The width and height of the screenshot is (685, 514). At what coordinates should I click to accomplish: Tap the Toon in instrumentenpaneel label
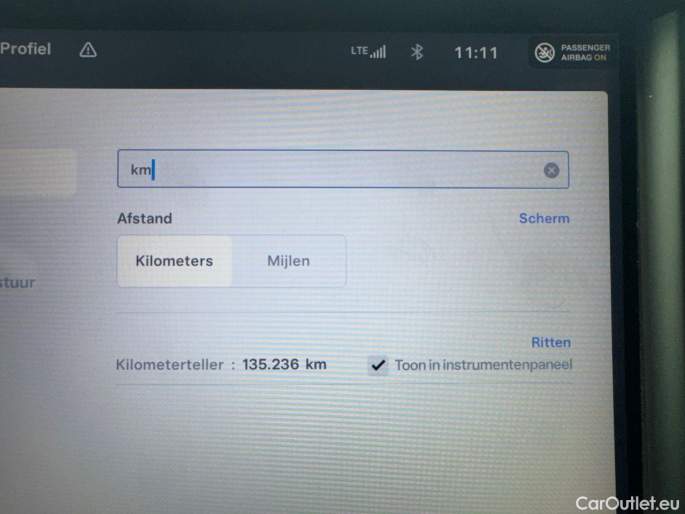click(484, 365)
